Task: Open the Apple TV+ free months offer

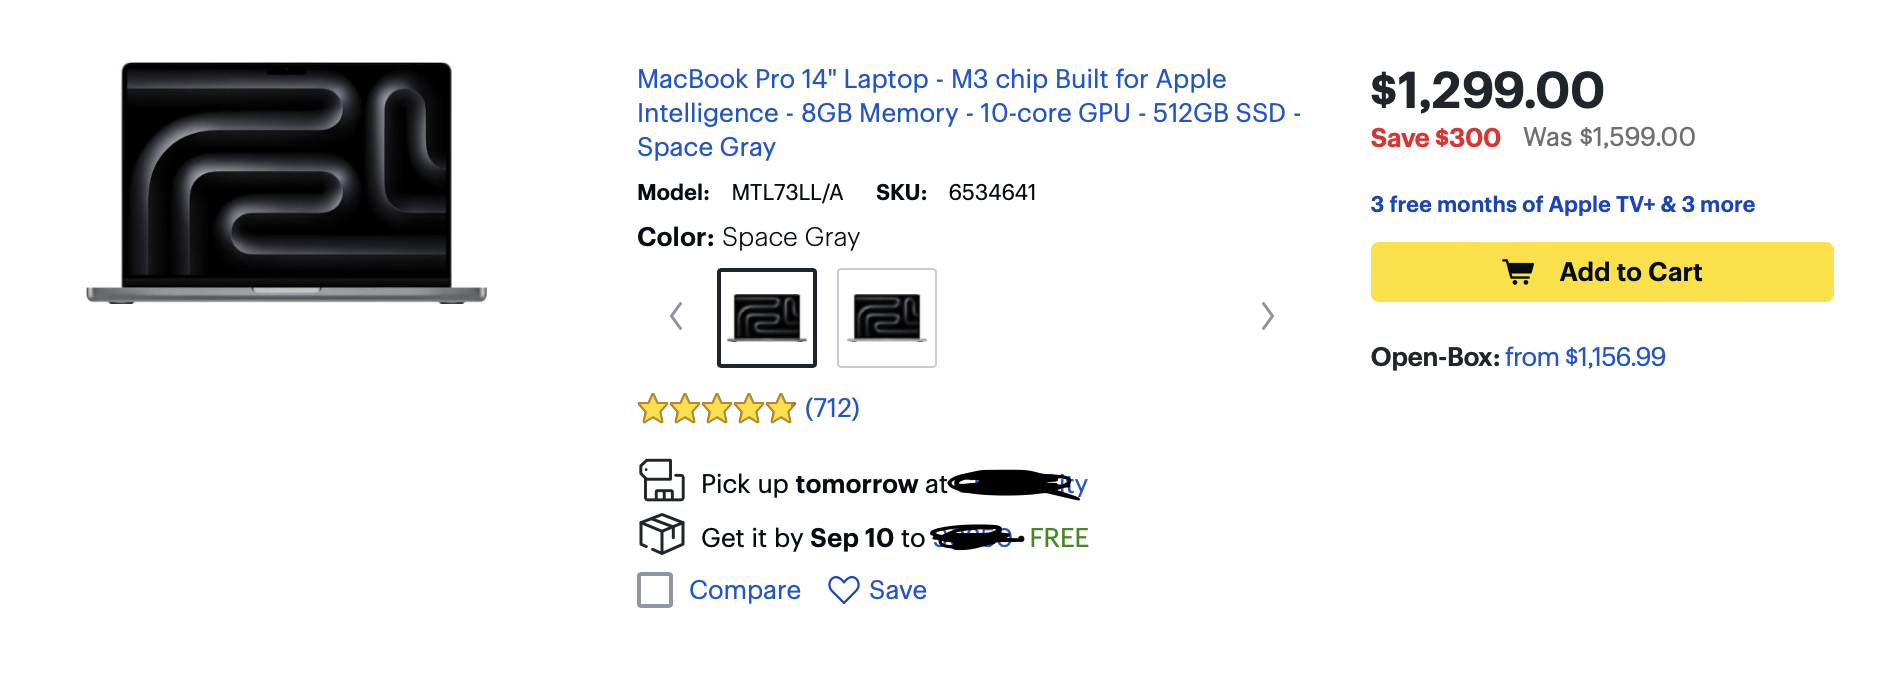Action: 1562,204
